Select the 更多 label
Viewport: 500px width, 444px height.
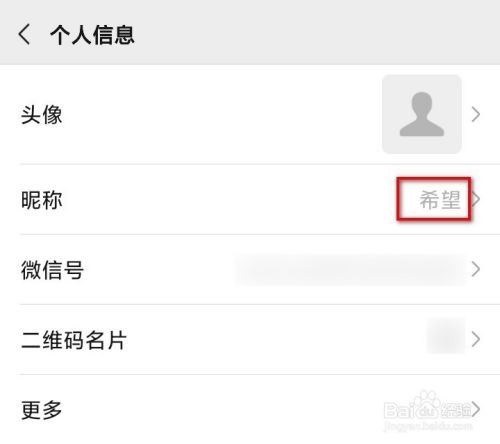click(x=41, y=410)
